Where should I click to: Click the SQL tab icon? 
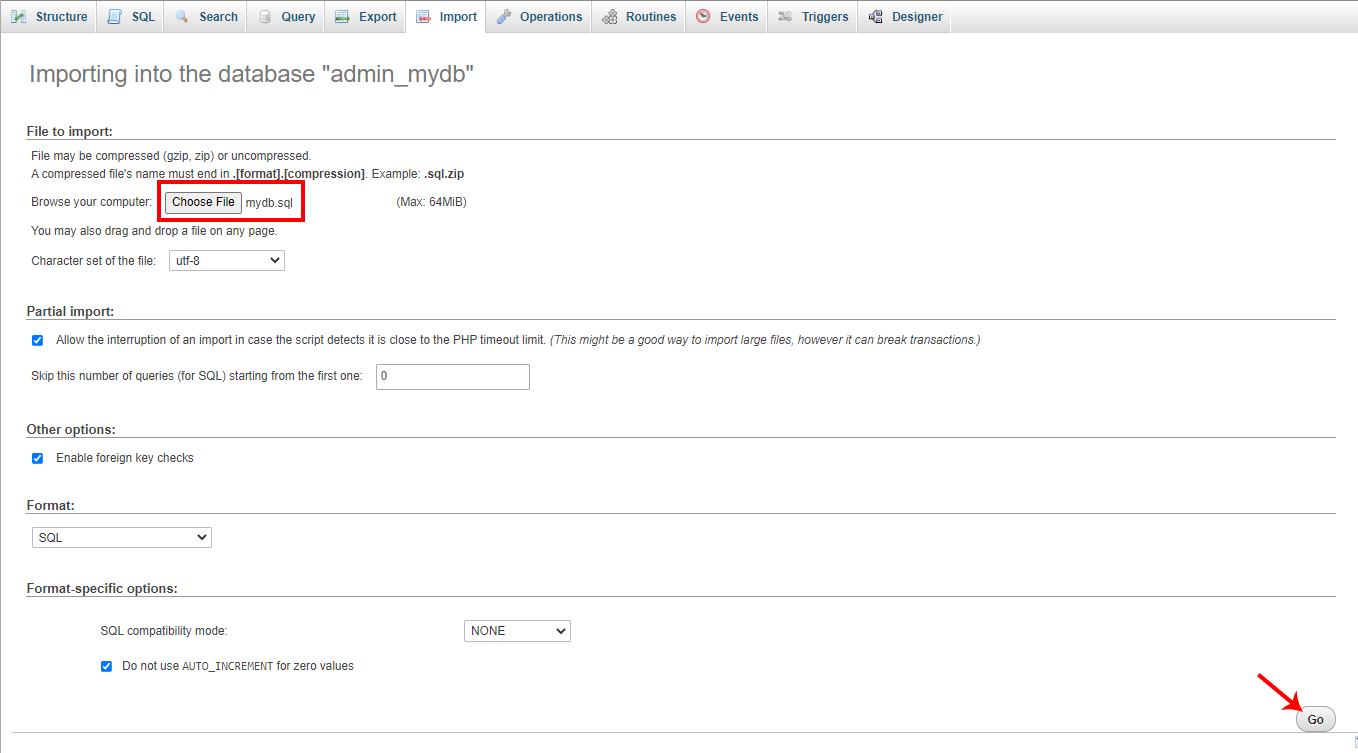click(x=115, y=17)
